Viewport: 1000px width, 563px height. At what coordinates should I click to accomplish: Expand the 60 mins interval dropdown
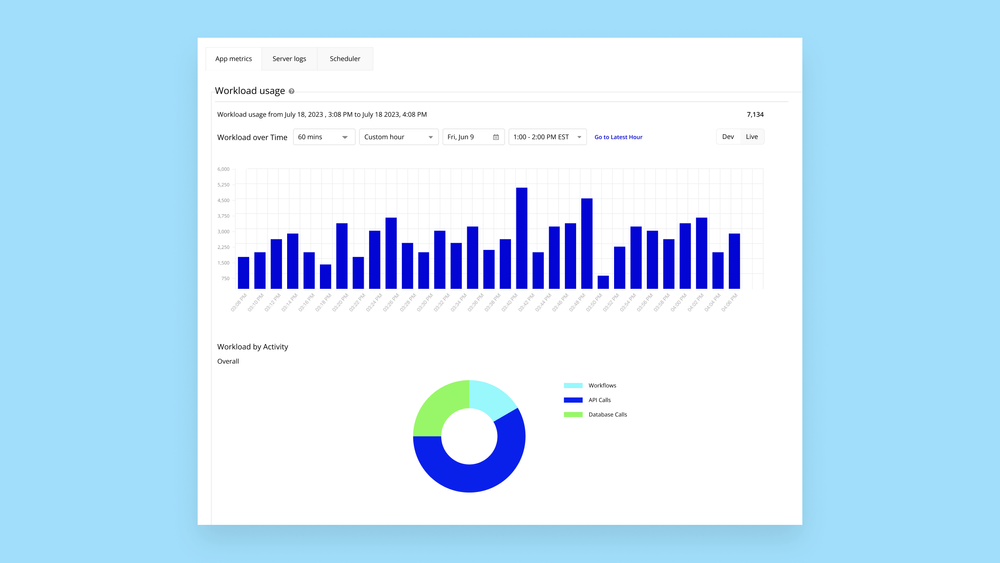click(324, 137)
